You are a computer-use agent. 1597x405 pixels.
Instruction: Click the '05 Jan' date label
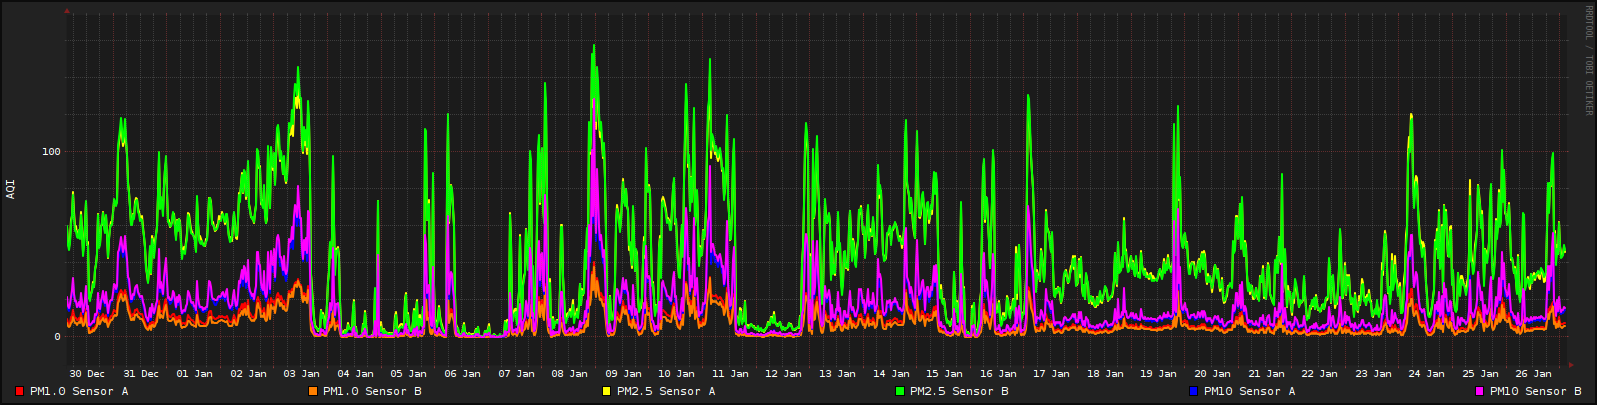point(409,374)
